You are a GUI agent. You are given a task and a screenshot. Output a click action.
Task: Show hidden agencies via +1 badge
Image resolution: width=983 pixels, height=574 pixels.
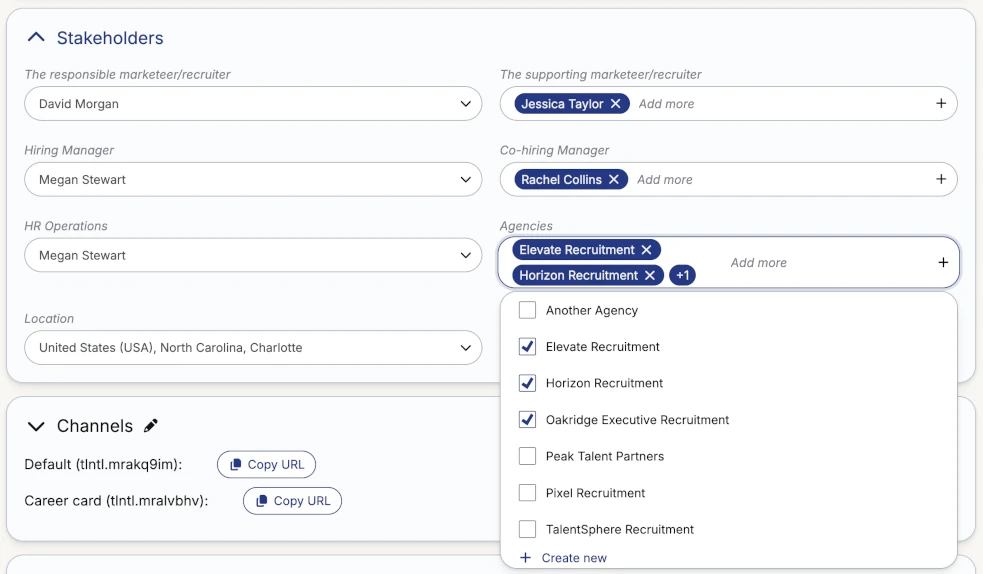coord(682,275)
